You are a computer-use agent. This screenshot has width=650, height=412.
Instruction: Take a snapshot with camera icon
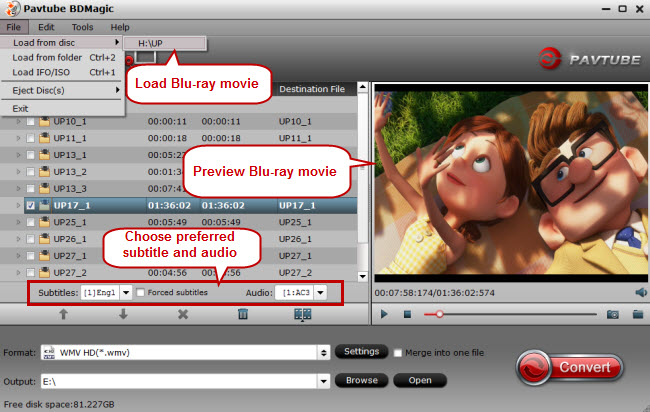point(613,315)
